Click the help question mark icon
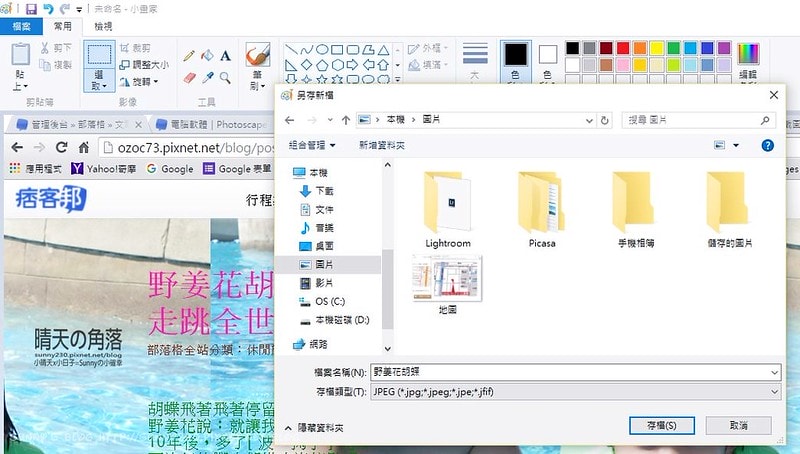The height and width of the screenshot is (454, 800). (767, 145)
